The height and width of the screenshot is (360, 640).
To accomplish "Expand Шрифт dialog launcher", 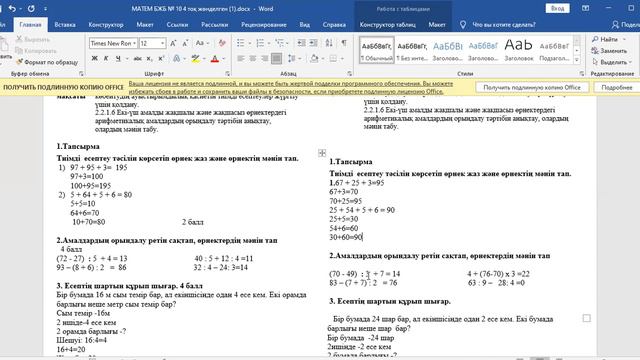I will tap(228, 74).
